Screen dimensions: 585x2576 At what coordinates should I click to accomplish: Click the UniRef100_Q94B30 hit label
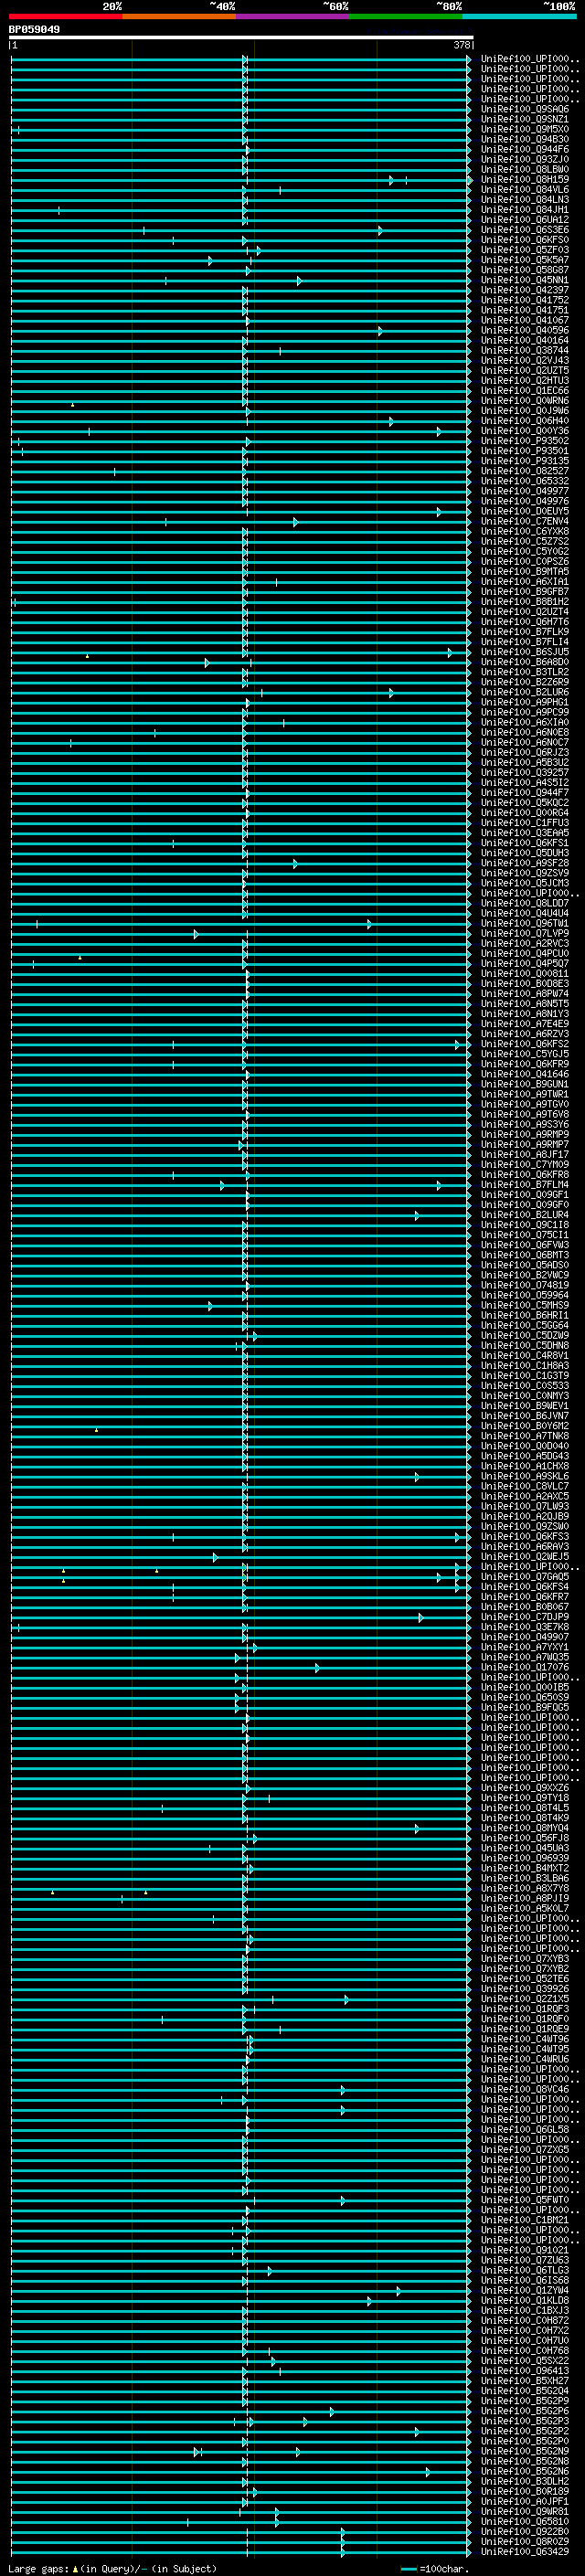click(x=524, y=139)
